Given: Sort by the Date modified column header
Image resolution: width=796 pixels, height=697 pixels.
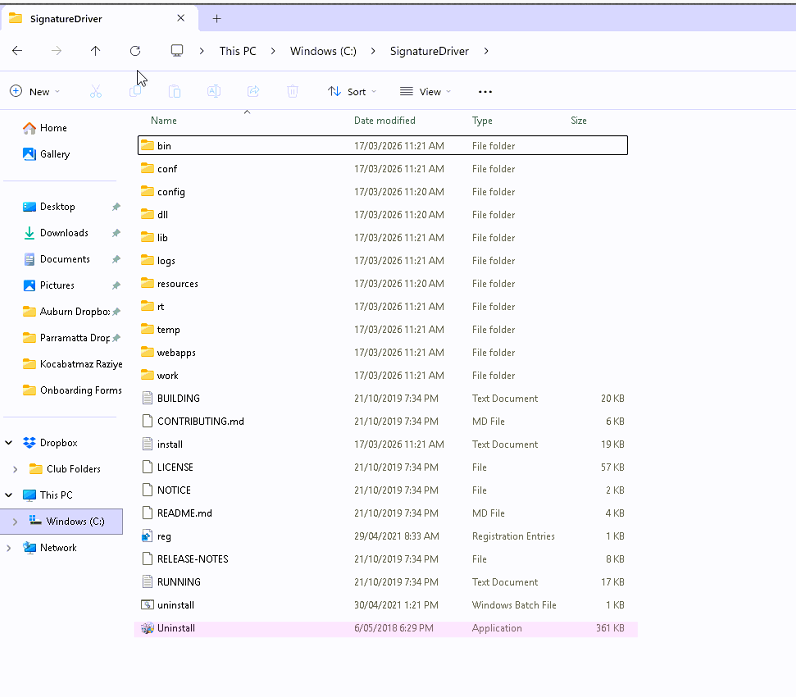Looking at the screenshot, I should (x=384, y=121).
